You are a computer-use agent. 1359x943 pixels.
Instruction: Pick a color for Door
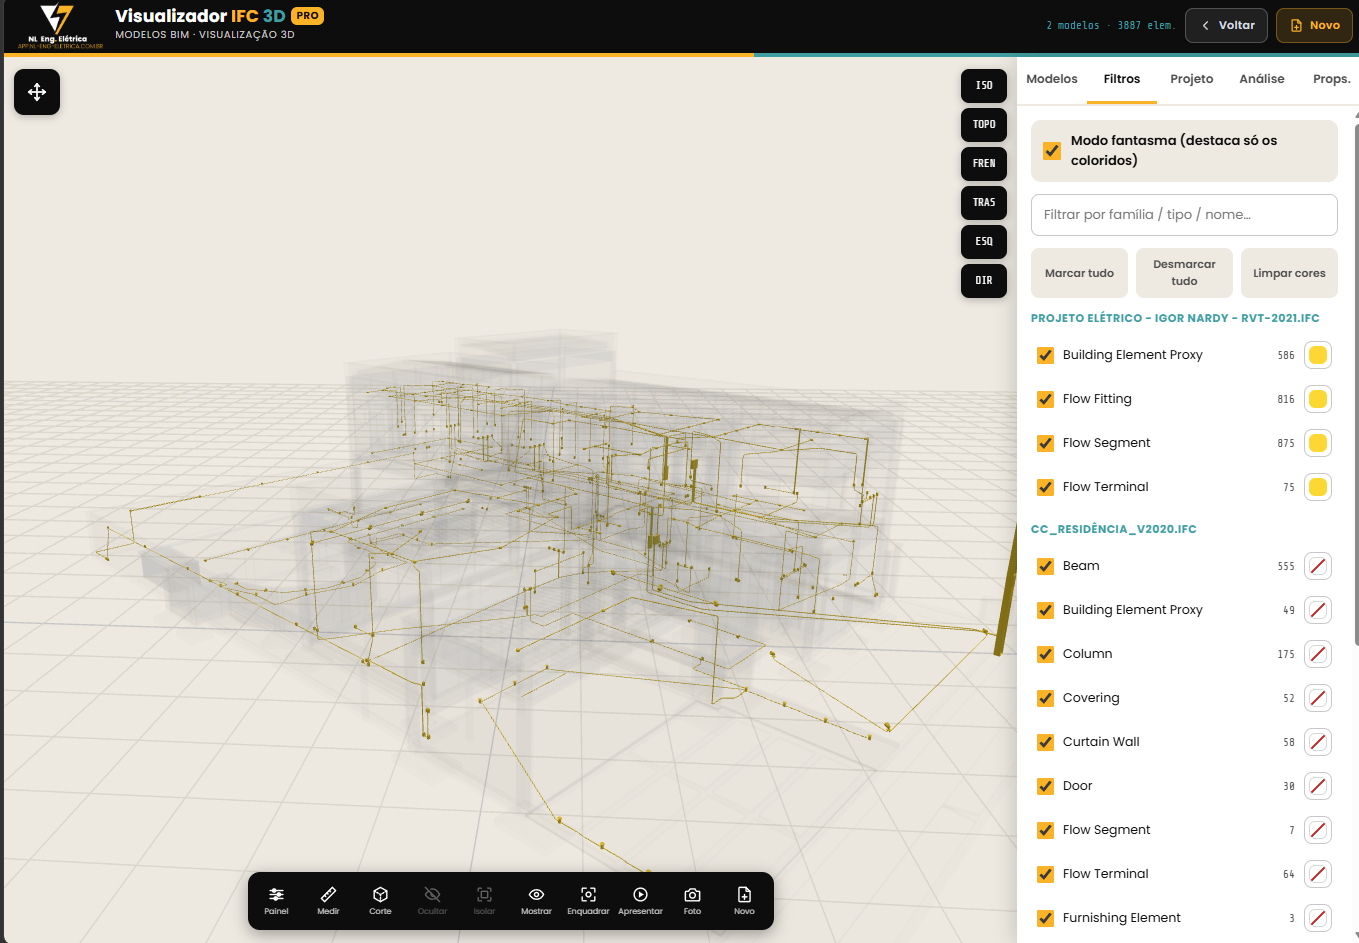(1318, 786)
